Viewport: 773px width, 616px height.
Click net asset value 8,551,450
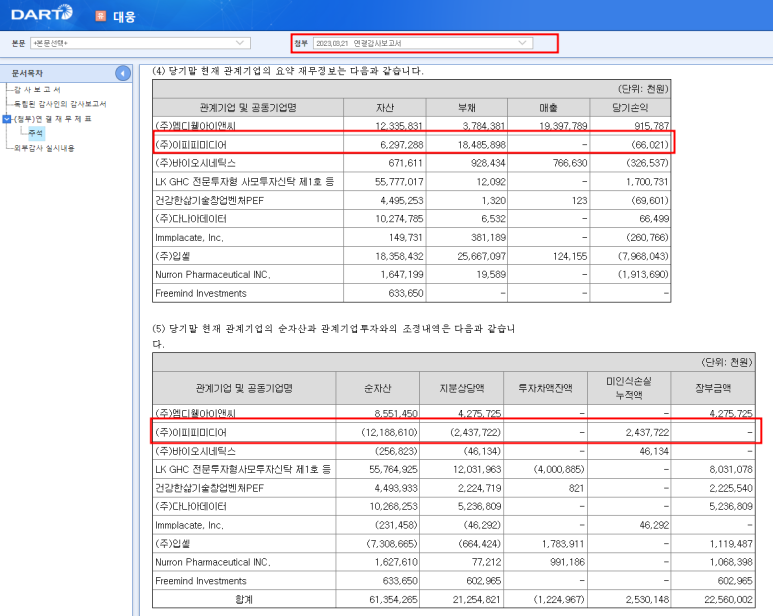click(x=396, y=413)
